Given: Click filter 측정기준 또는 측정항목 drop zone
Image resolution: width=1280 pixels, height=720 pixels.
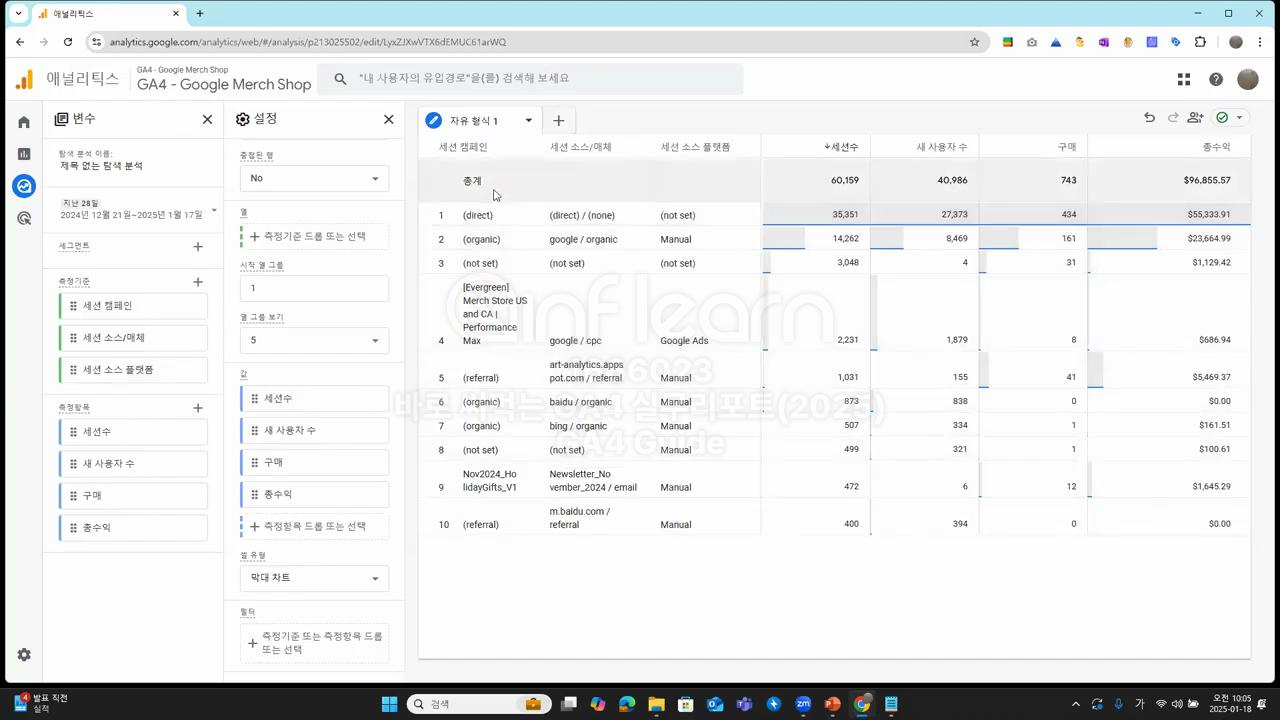Looking at the screenshot, I should coord(314,642).
